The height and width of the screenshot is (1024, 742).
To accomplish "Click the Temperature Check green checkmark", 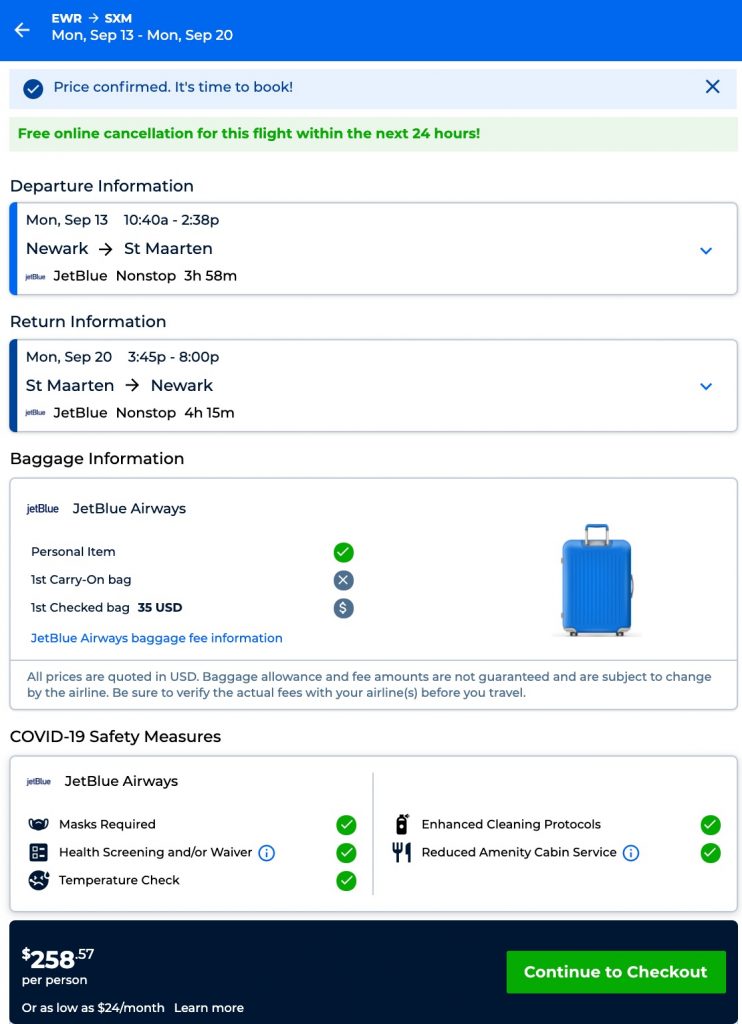I will click(346, 881).
